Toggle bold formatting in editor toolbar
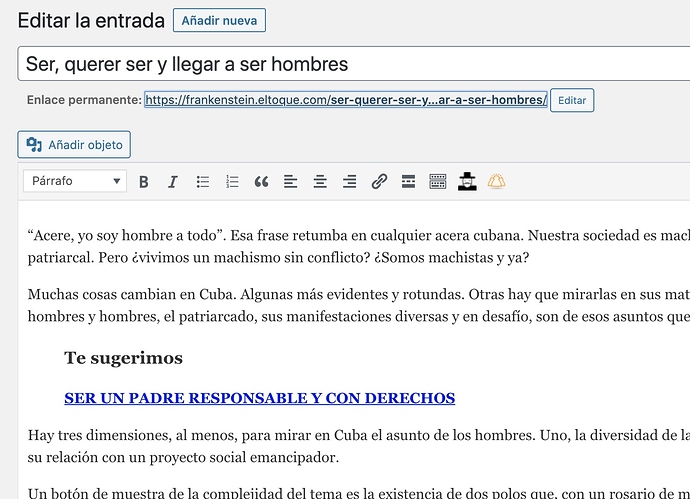Image resolution: width=690 pixels, height=499 pixels. pyautogui.click(x=143, y=181)
